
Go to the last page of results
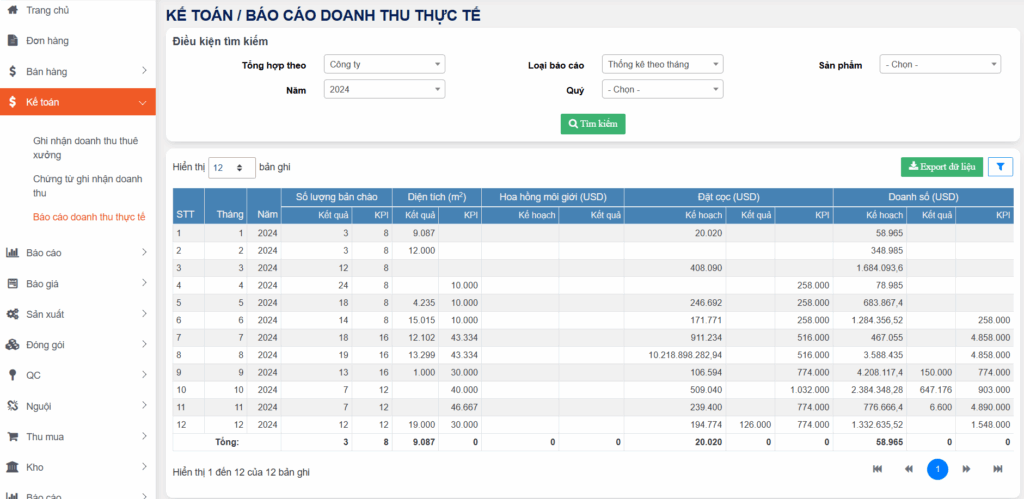coord(997,469)
